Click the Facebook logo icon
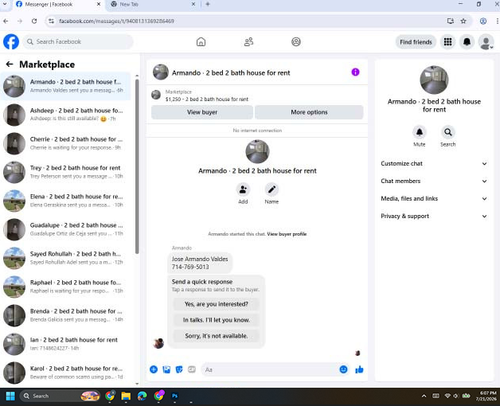 click(x=11, y=42)
